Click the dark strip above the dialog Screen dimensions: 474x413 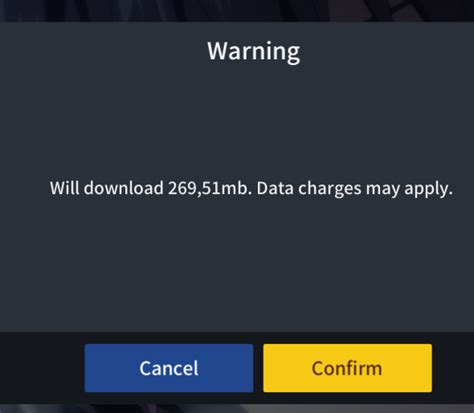[x=237, y=11]
